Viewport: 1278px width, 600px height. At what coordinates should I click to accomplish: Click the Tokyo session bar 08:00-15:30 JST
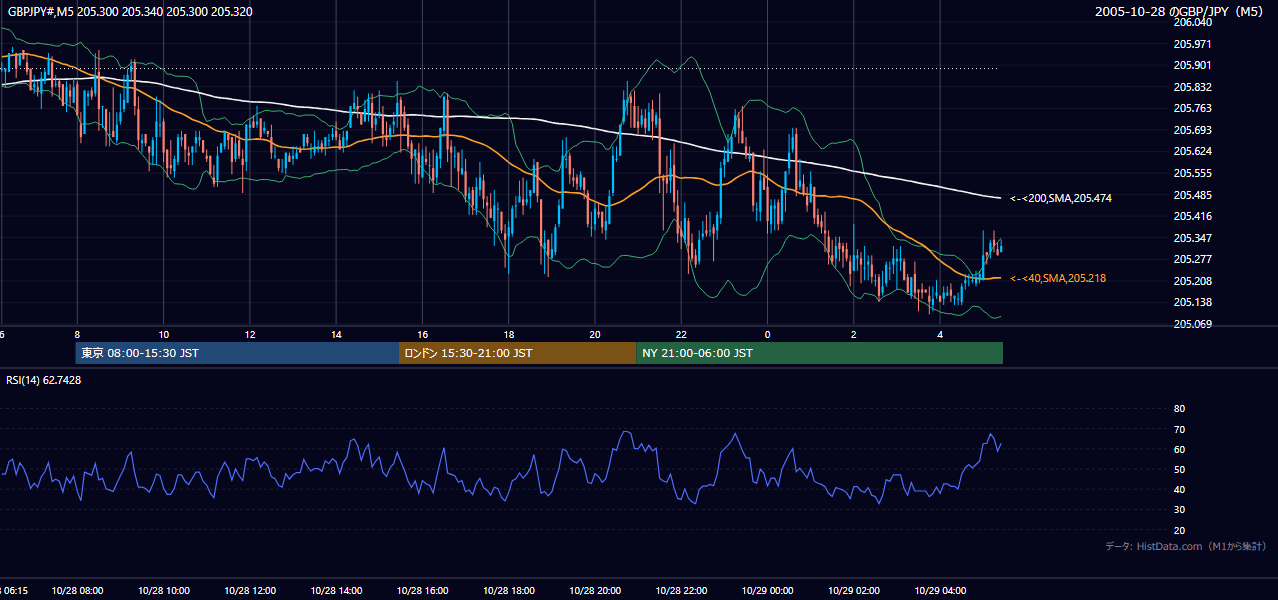click(x=237, y=353)
